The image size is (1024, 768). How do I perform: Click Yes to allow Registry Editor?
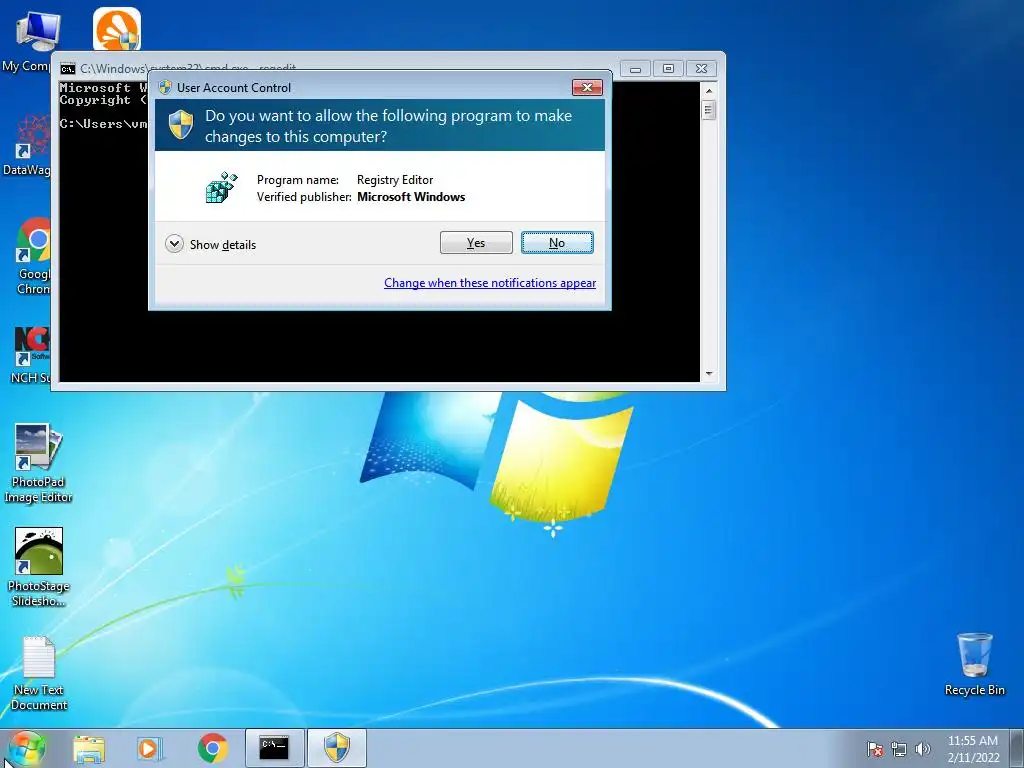pyautogui.click(x=476, y=243)
